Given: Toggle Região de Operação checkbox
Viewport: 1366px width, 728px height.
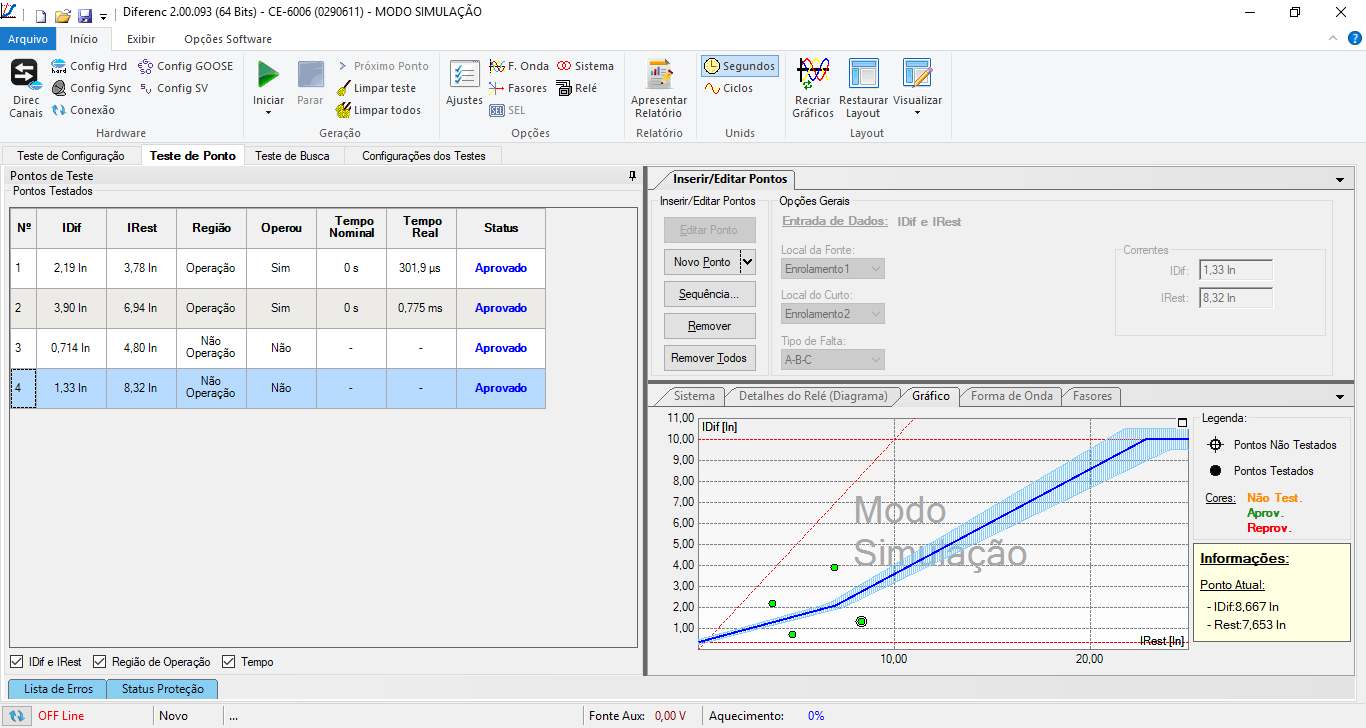Looking at the screenshot, I should (100, 662).
